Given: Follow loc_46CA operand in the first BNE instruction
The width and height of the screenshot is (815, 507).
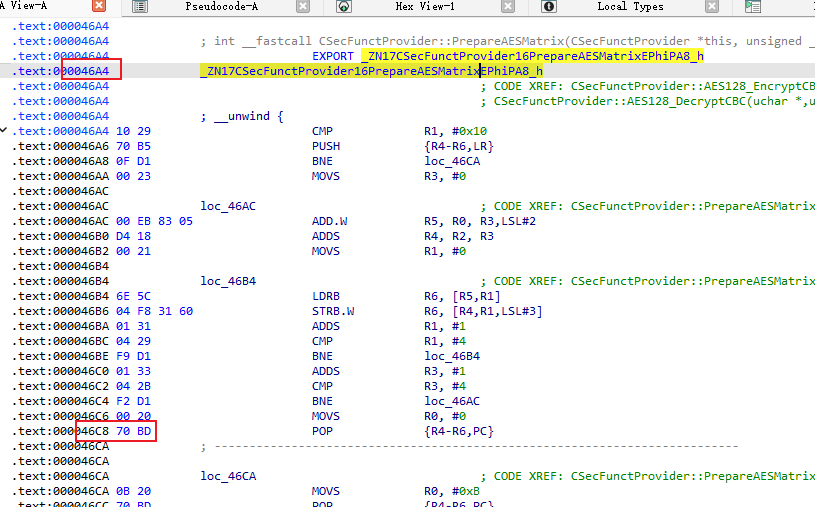Looking at the screenshot, I should (x=451, y=161).
